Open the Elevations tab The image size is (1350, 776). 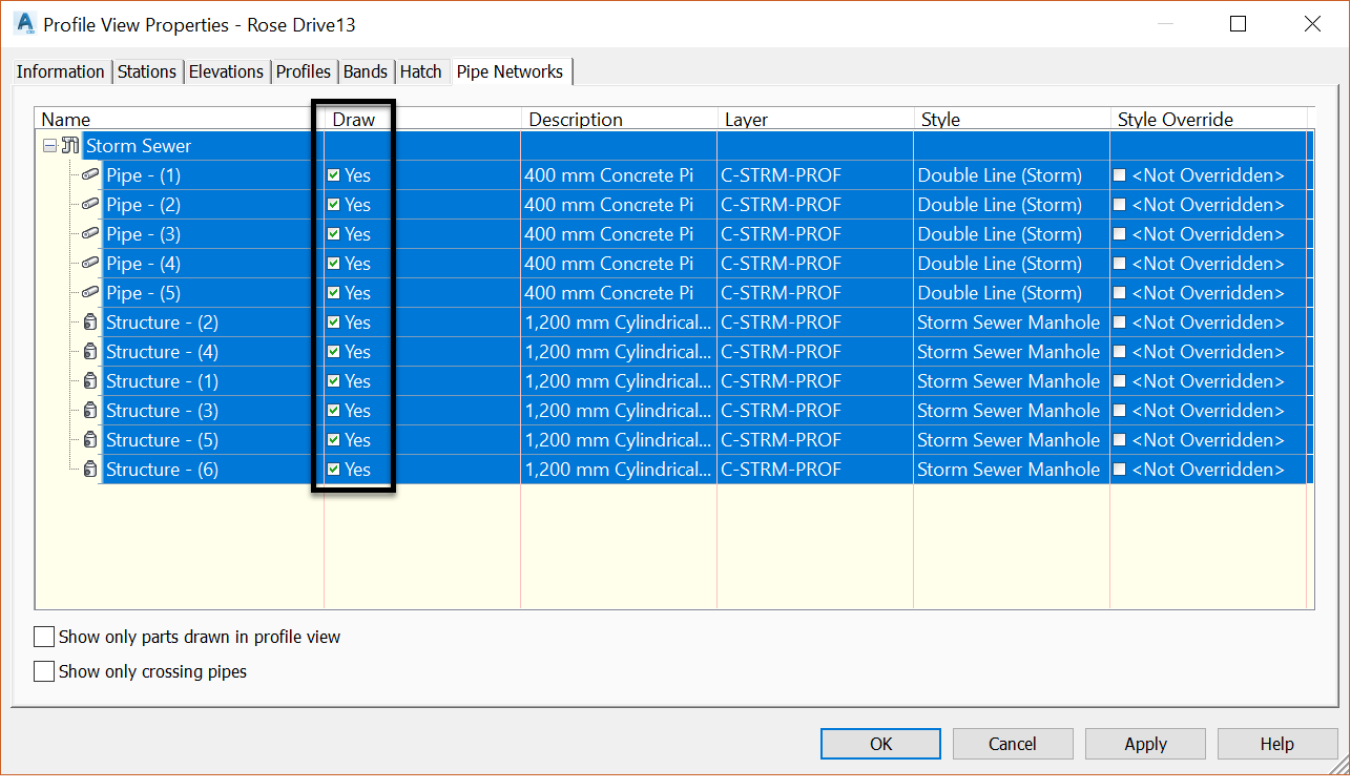(226, 72)
